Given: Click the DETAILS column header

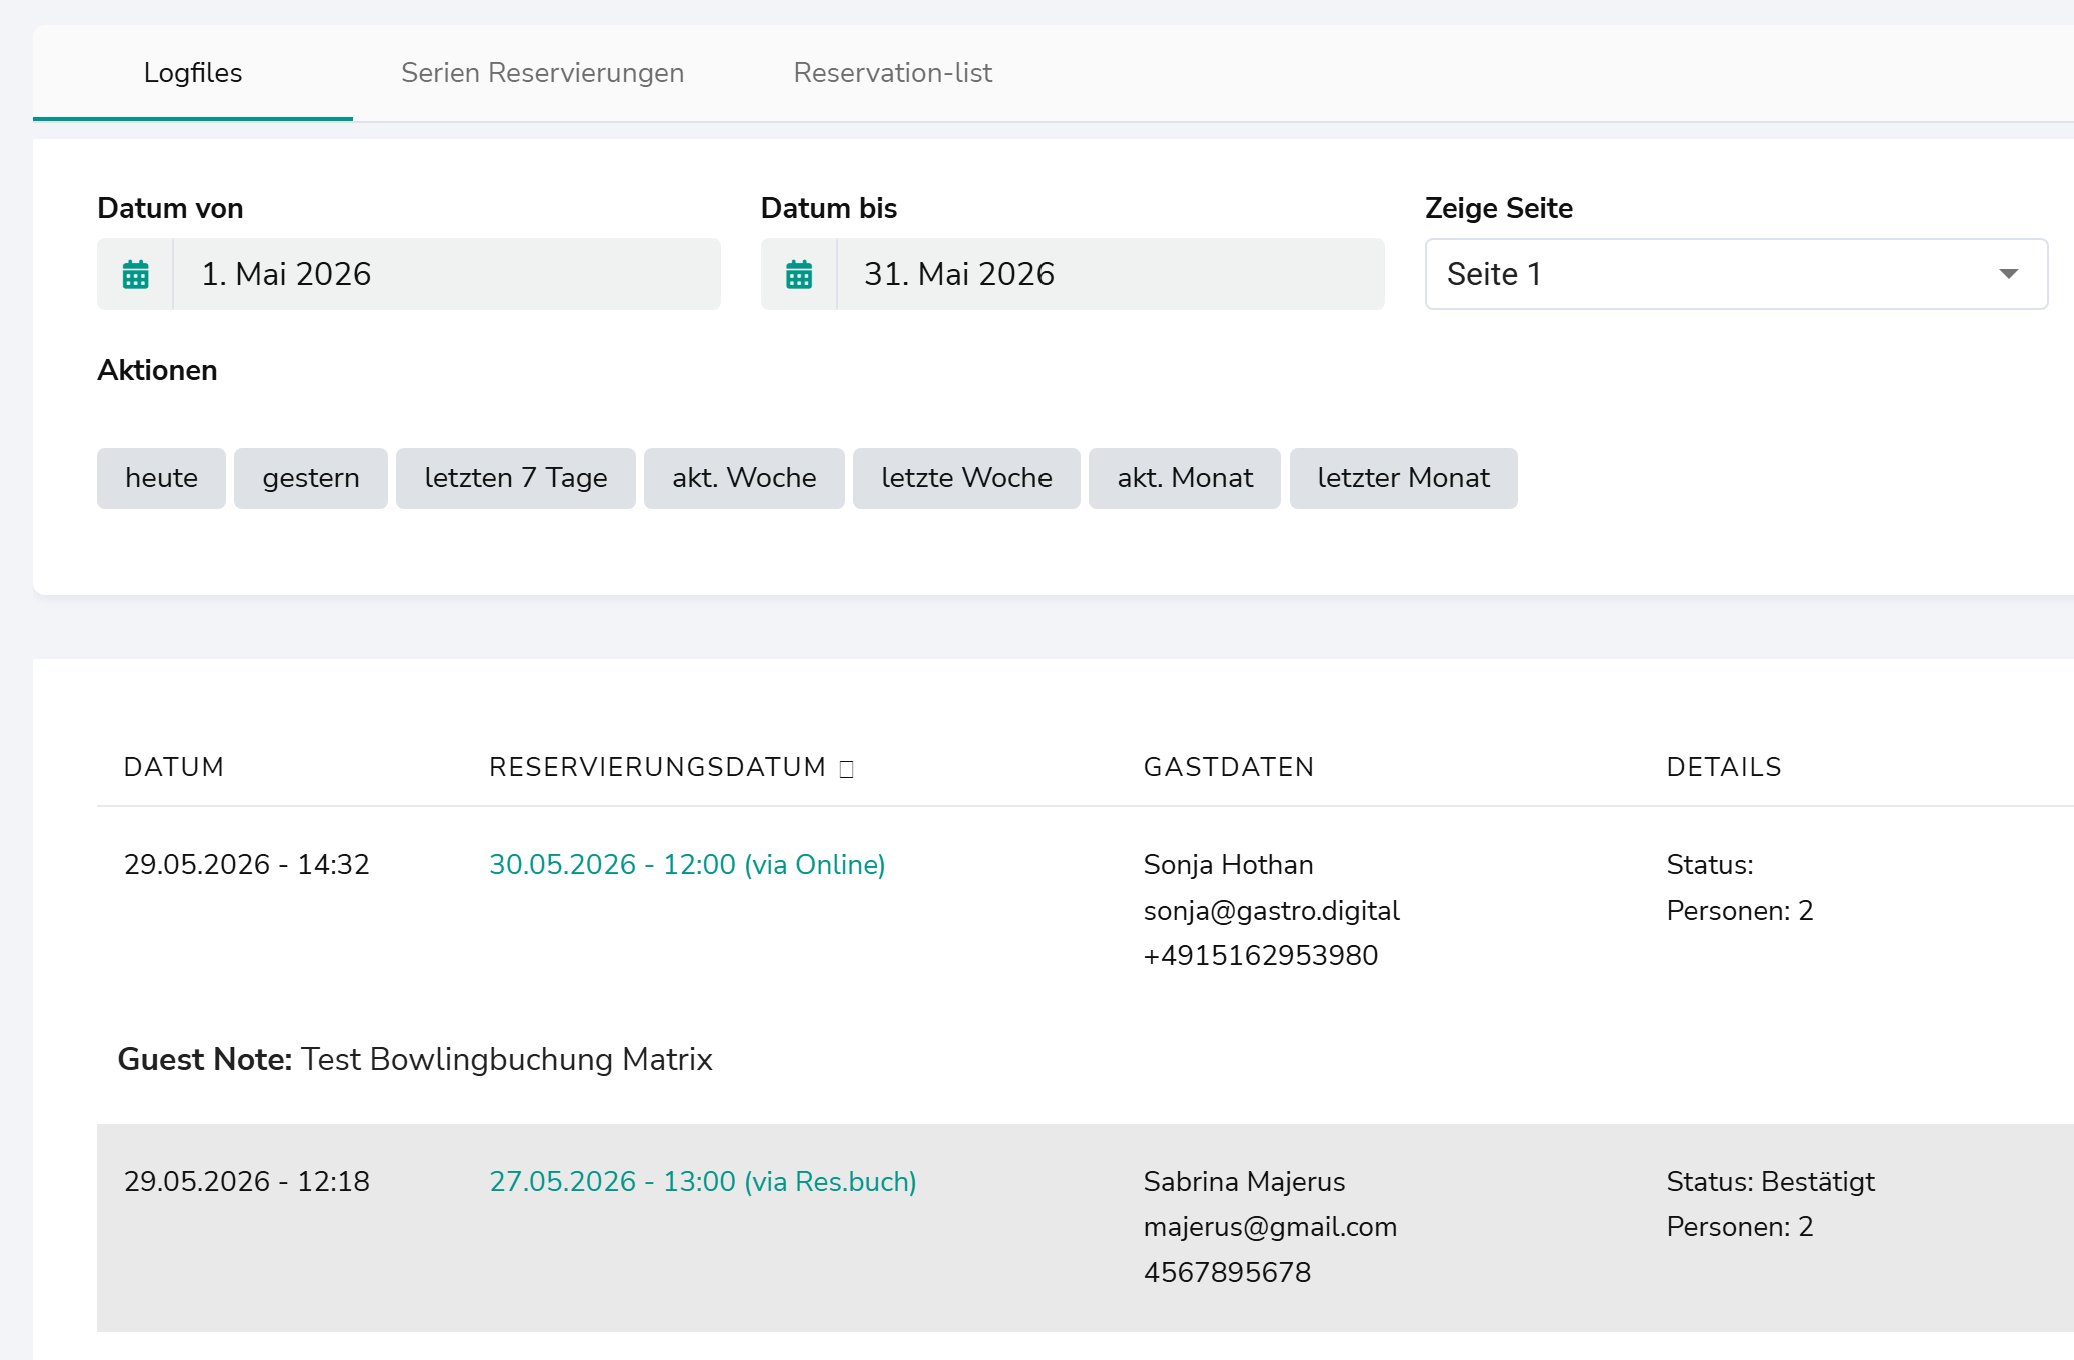Looking at the screenshot, I should point(1724,767).
